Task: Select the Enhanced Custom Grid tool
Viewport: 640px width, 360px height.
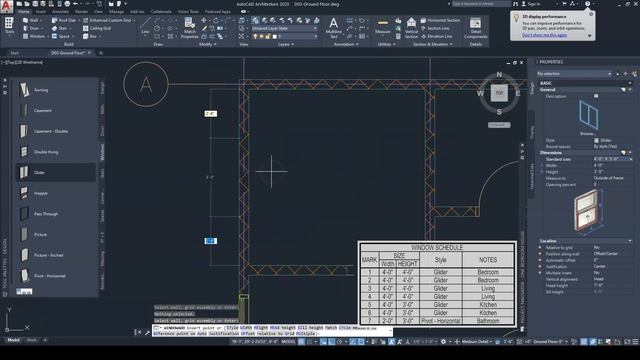Action: click(x=109, y=20)
